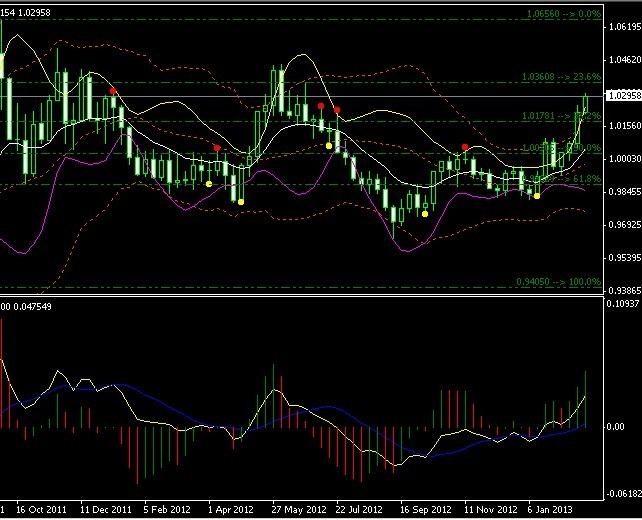Click the Fibonacci 61.8% level label
The width and height of the screenshot is (642, 520).
click(x=563, y=179)
